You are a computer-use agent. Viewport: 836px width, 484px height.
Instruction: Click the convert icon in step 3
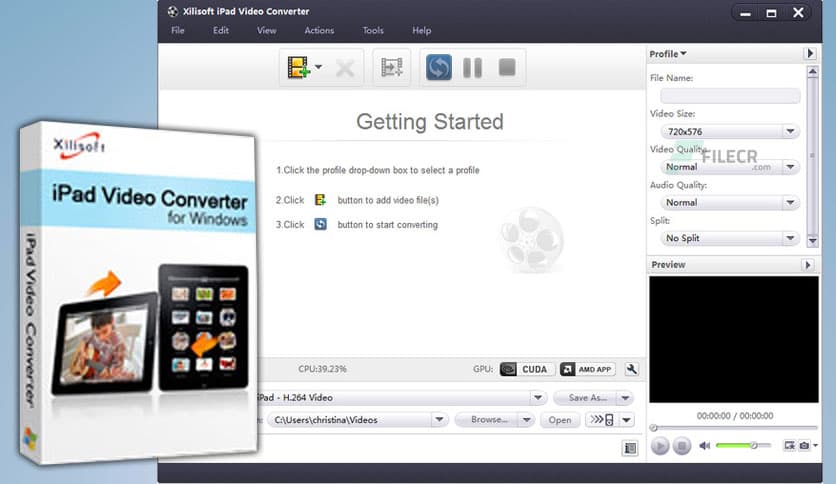320,224
